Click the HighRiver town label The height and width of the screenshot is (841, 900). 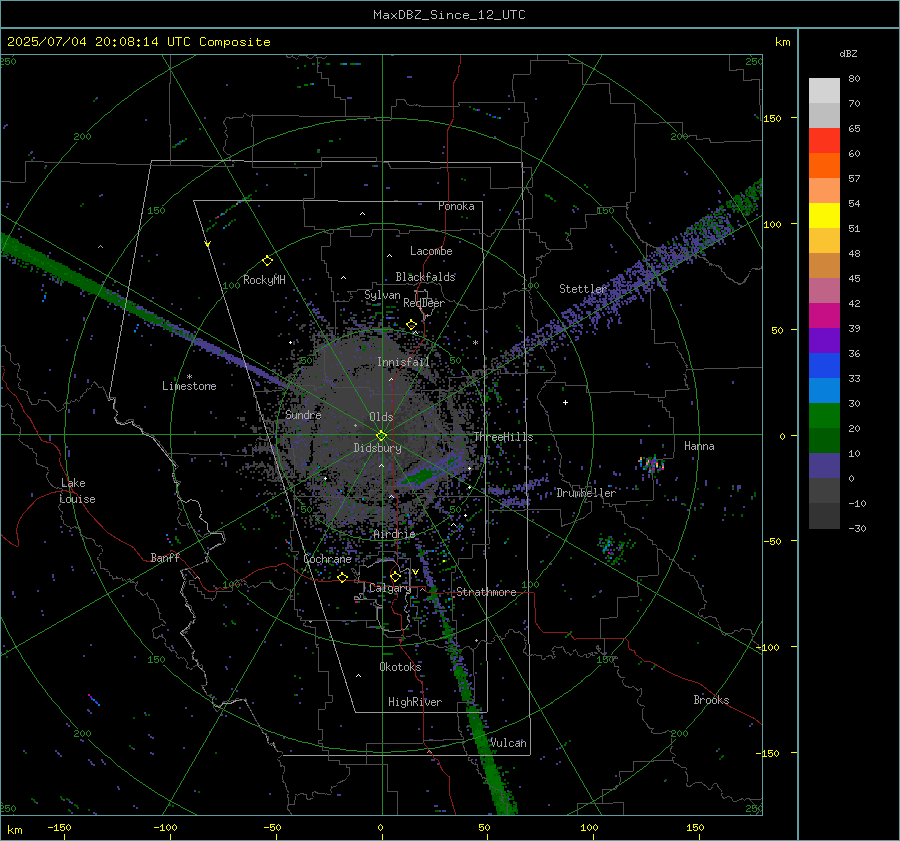(415, 702)
